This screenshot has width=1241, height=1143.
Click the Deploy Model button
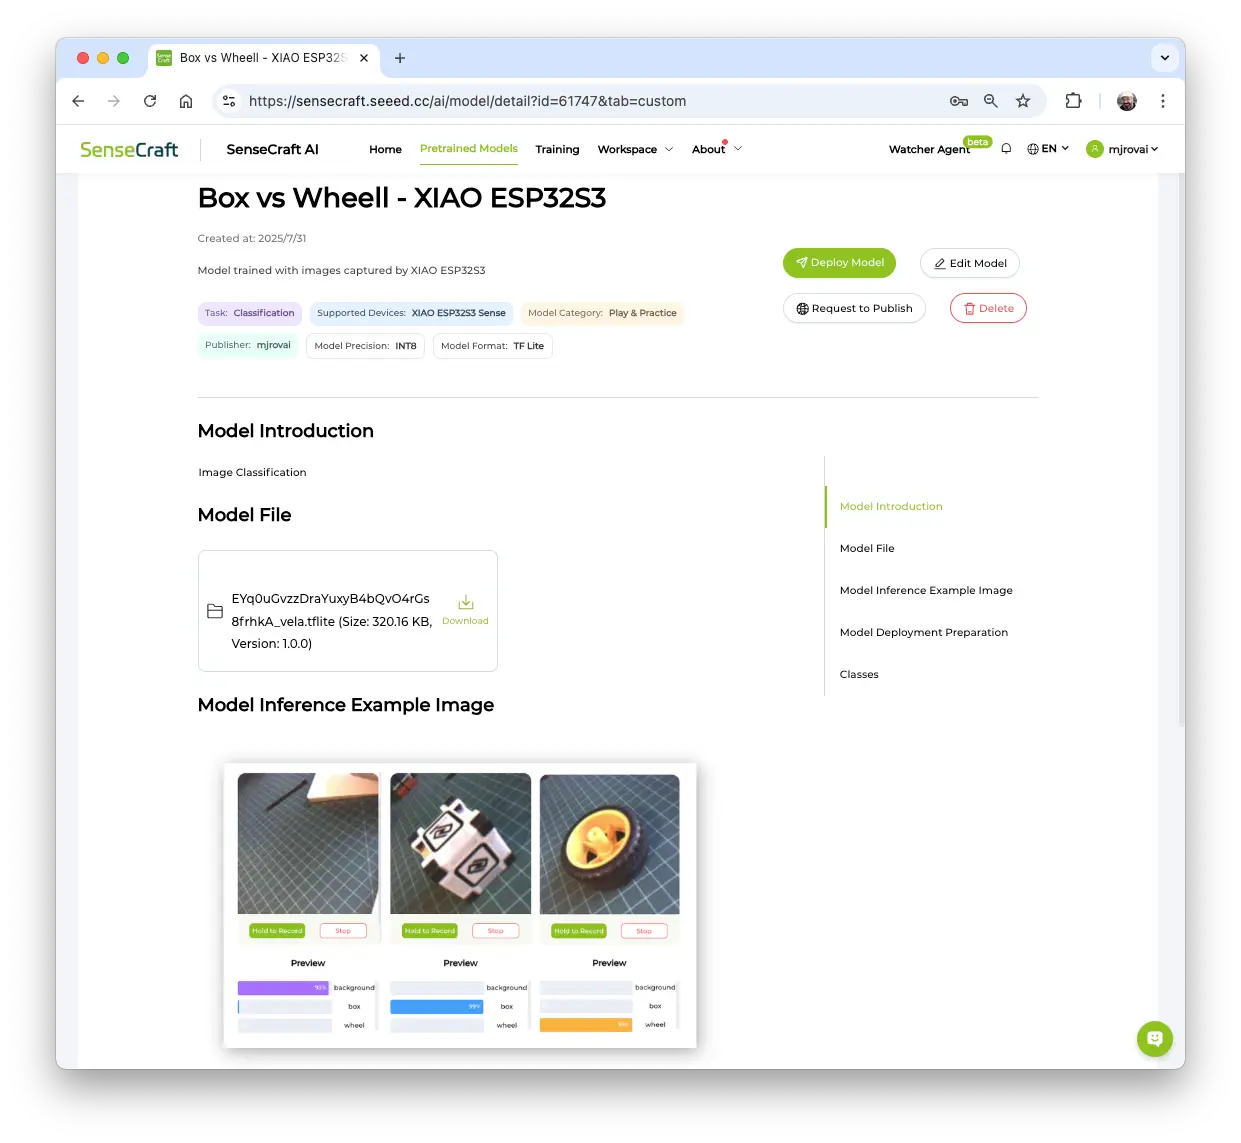[x=839, y=263]
